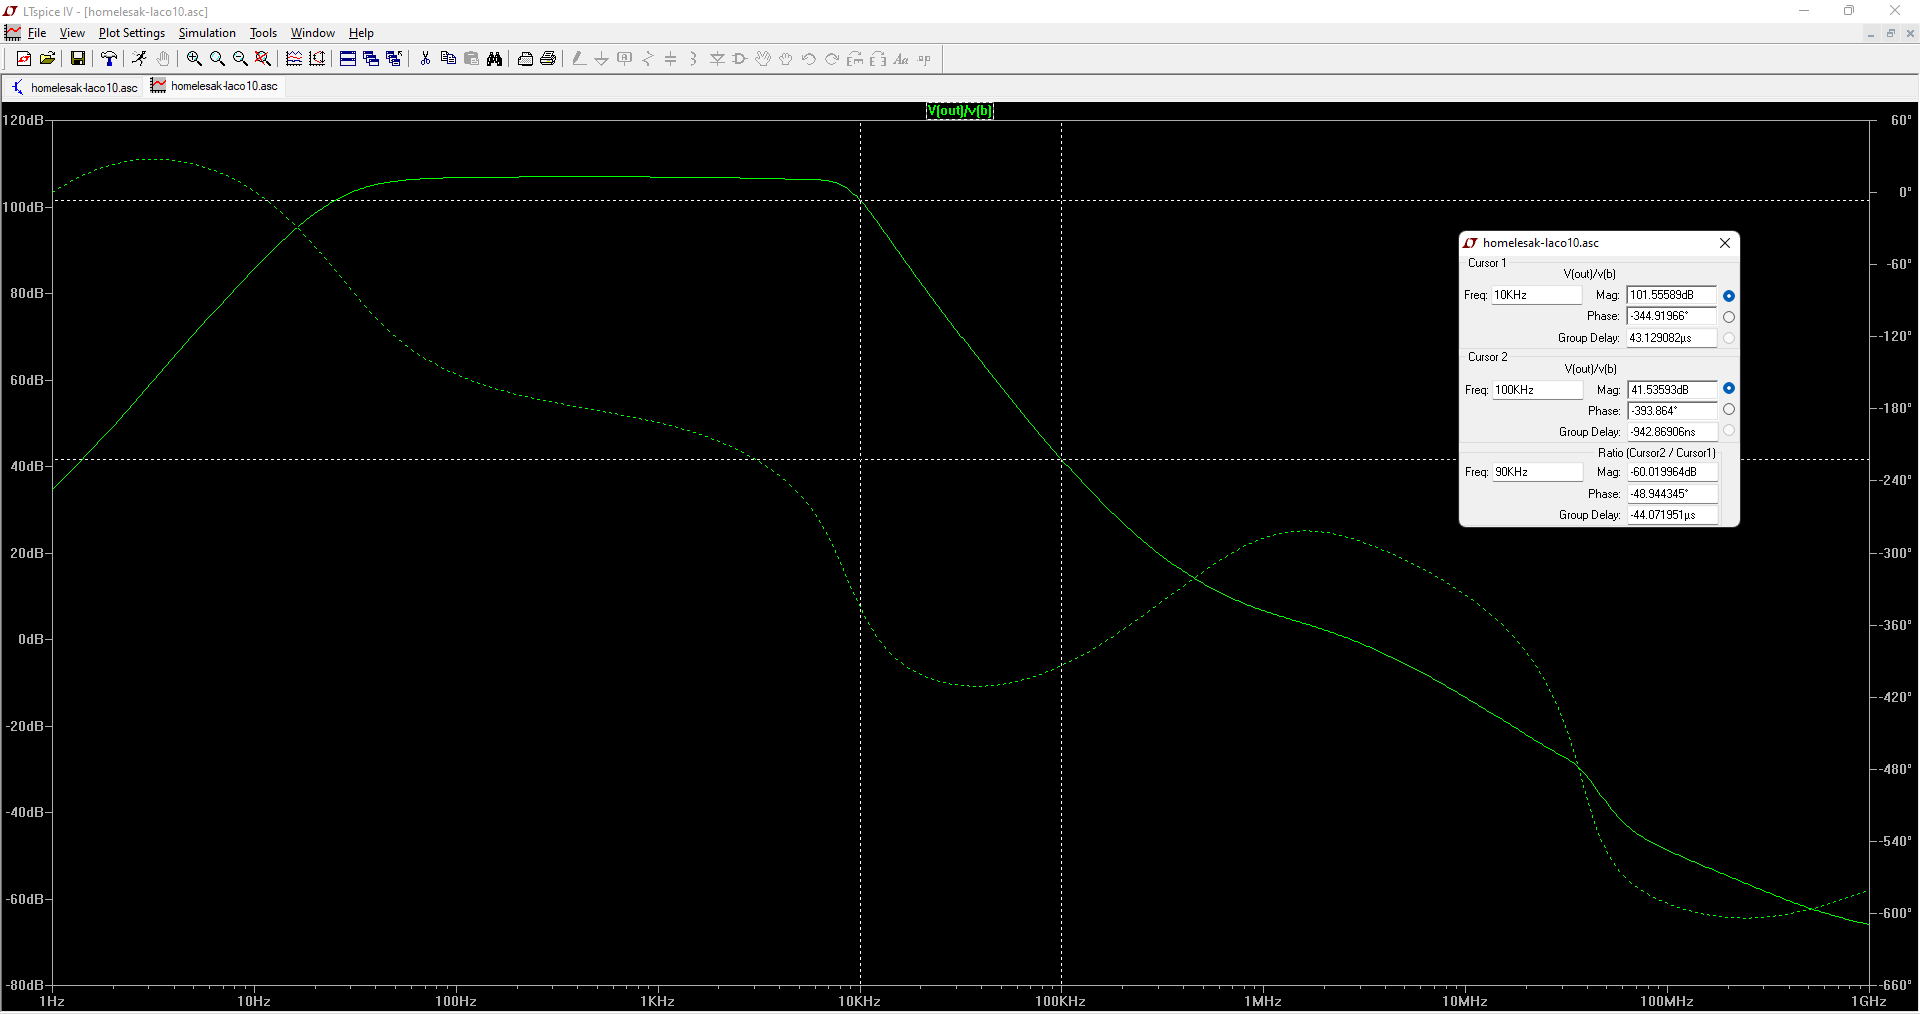Open the Help menu
1920x1014 pixels.
361,33
